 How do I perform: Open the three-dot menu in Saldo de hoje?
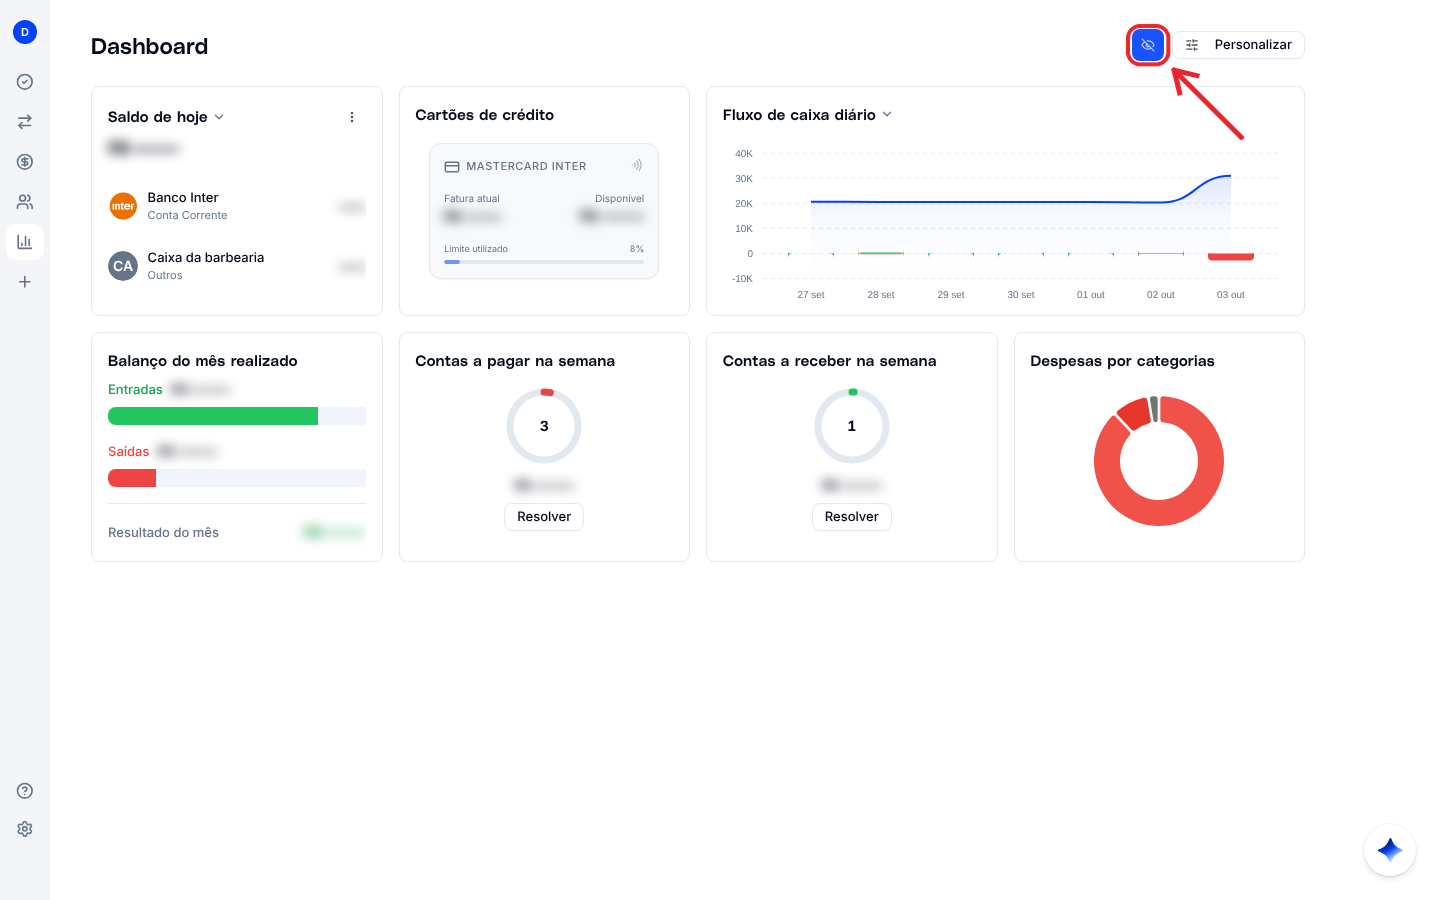click(x=352, y=117)
